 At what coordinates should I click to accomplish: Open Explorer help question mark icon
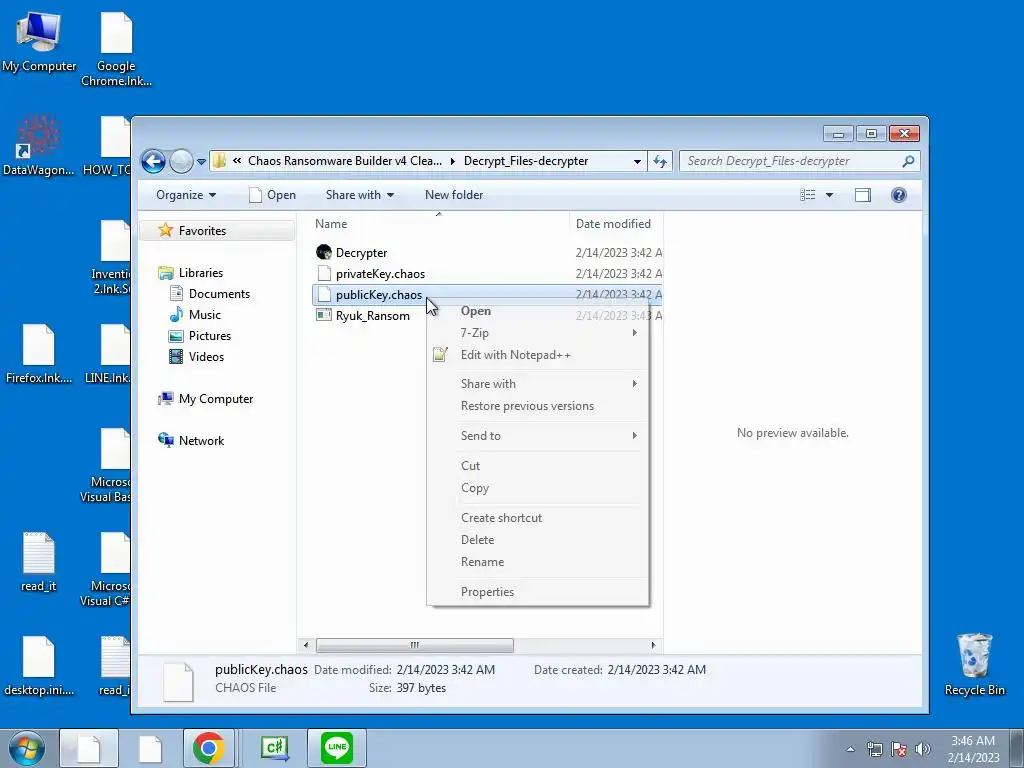pos(899,195)
